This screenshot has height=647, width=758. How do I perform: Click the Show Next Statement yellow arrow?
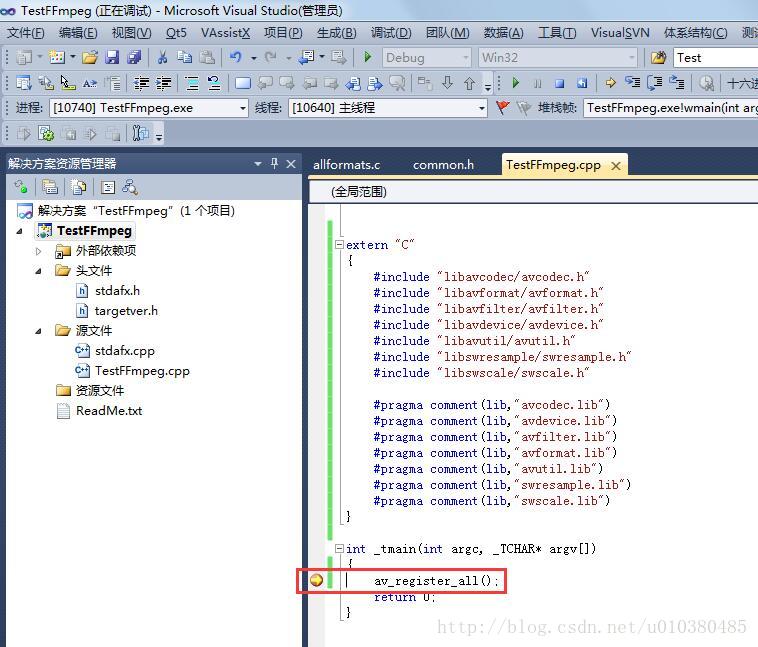click(x=611, y=83)
